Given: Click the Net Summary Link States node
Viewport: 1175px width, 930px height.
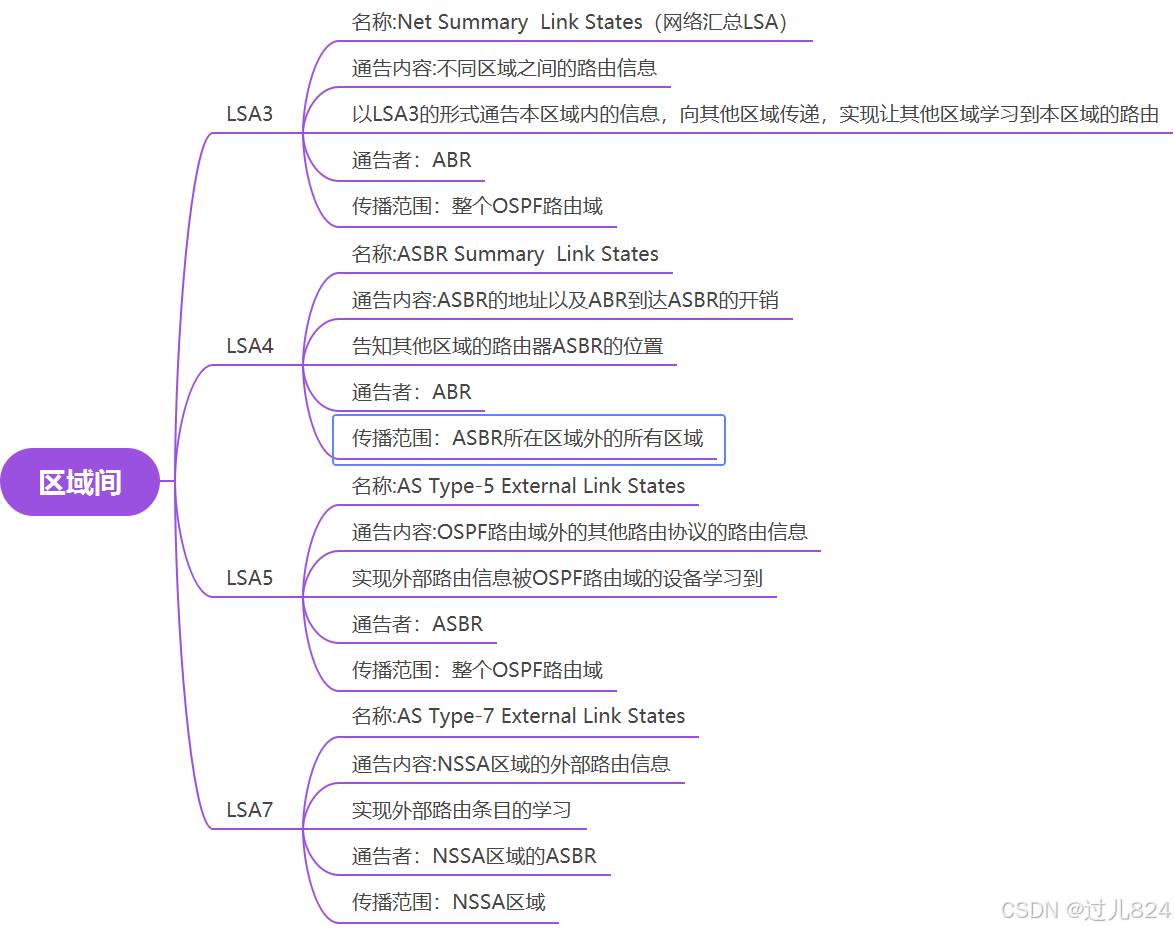Looking at the screenshot, I should (x=572, y=22).
